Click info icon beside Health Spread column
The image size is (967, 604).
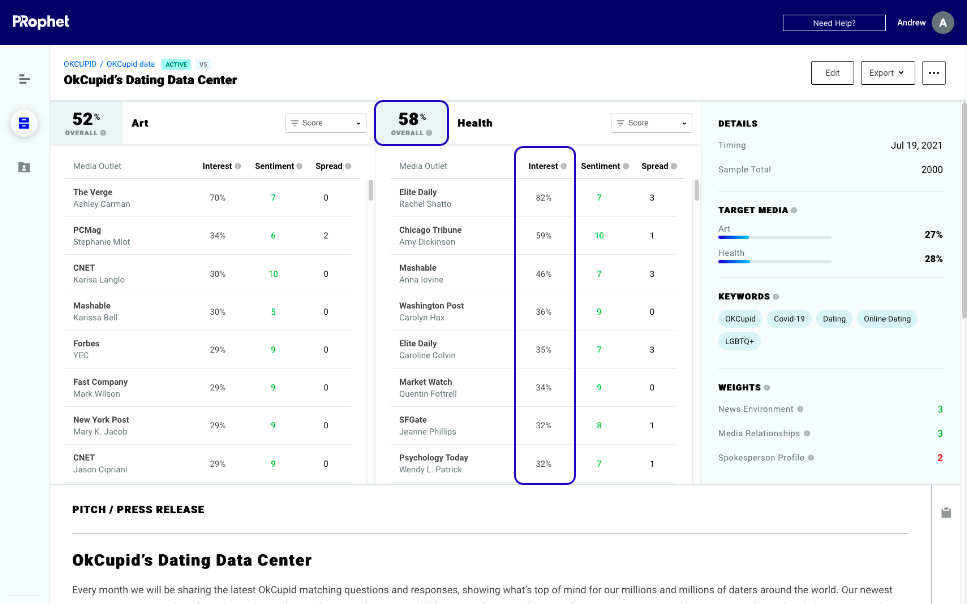point(674,166)
